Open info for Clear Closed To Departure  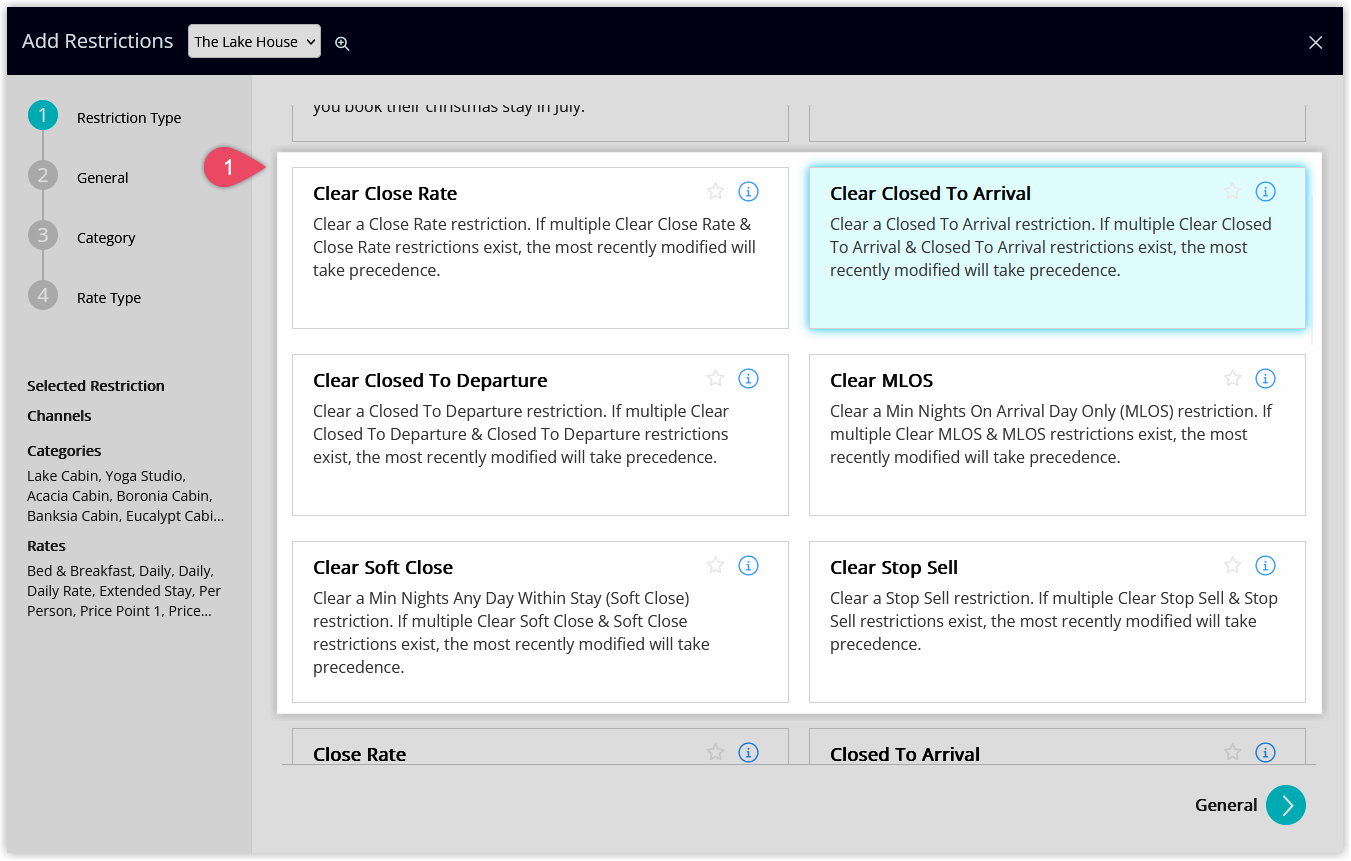[x=748, y=378]
